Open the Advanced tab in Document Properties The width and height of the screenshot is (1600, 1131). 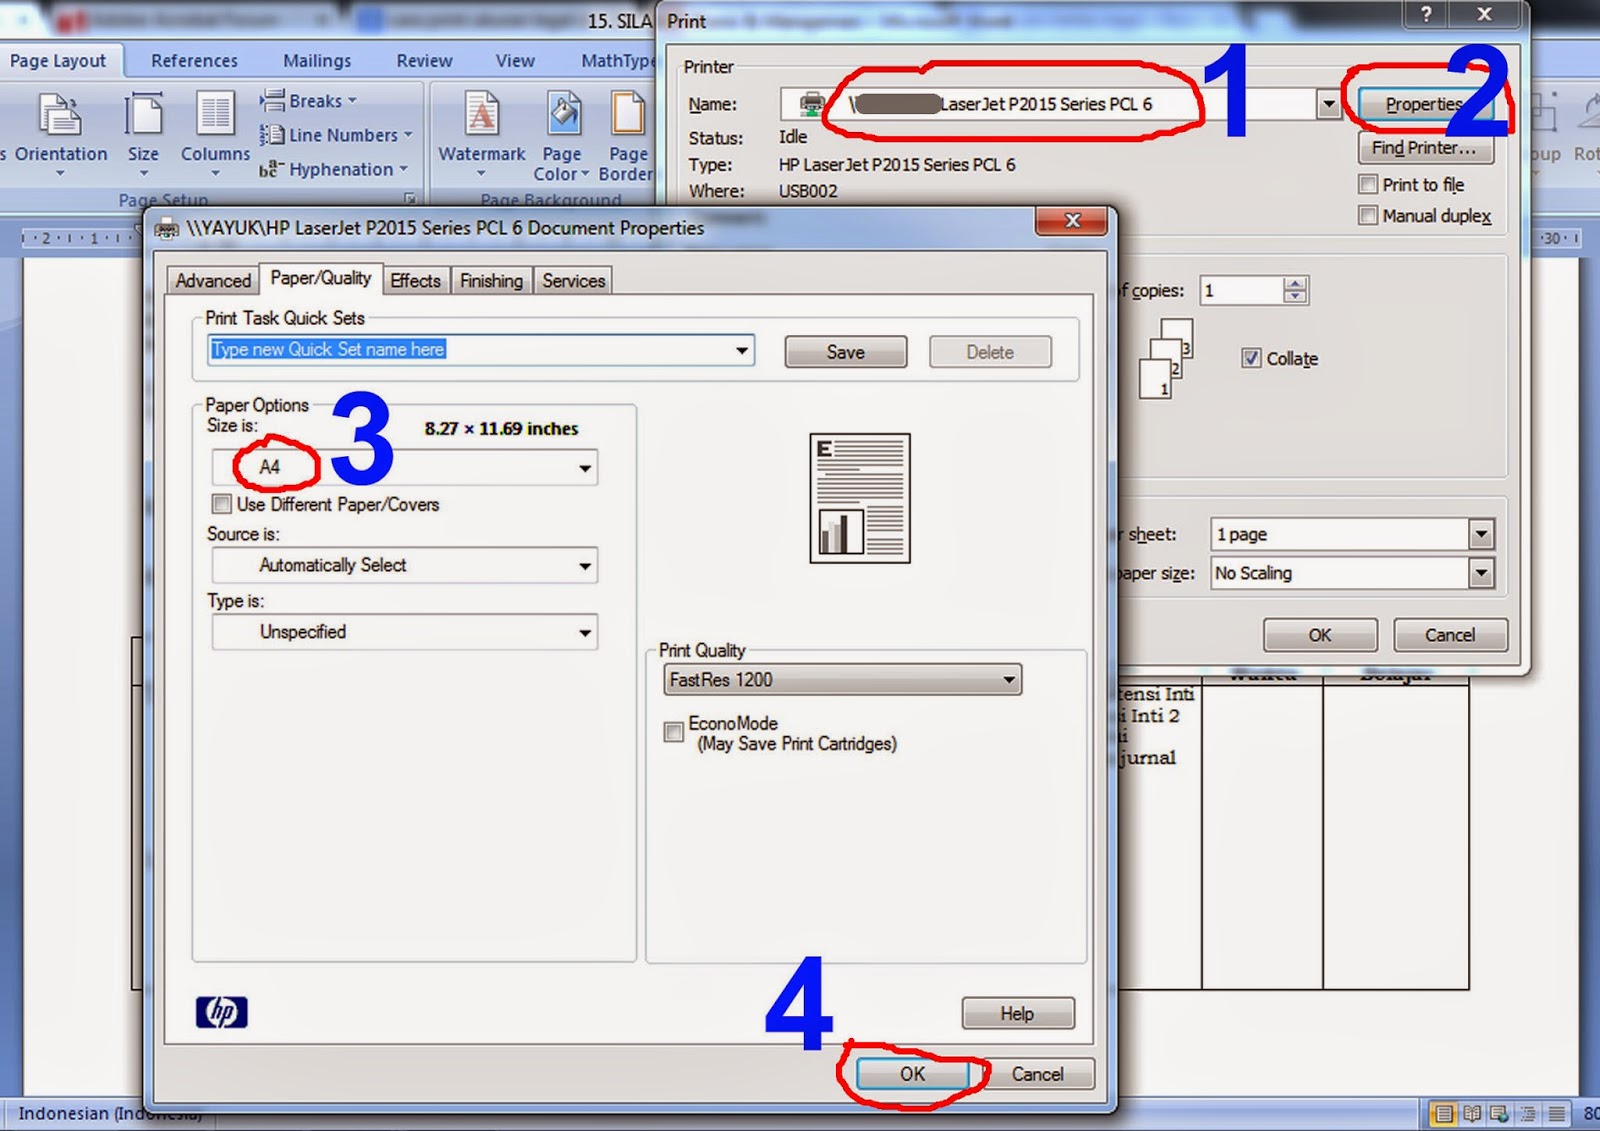coord(213,281)
